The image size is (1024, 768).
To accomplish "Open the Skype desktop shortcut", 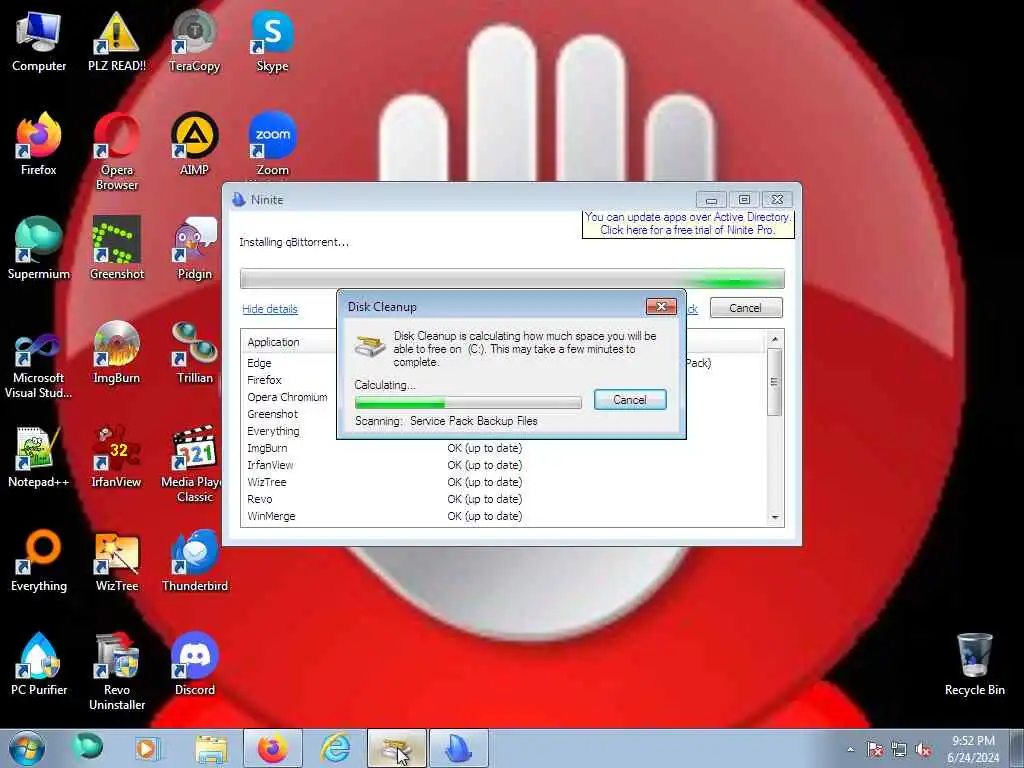I will click(272, 42).
